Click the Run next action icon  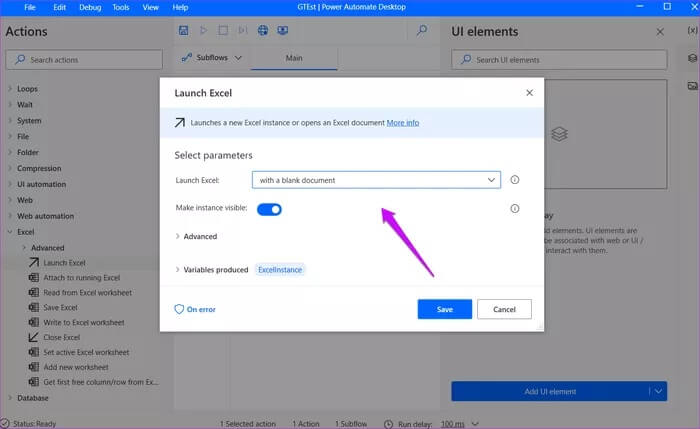point(242,30)
